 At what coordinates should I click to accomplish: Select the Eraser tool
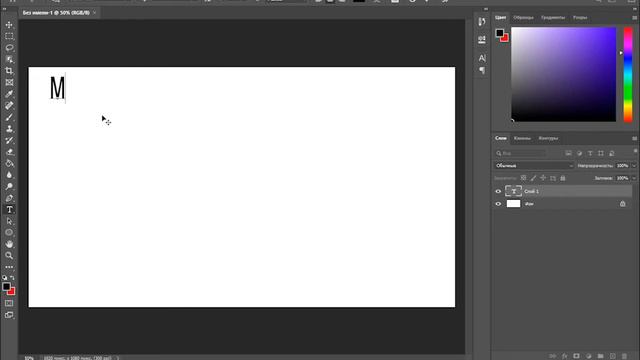[x=9, y=152]
